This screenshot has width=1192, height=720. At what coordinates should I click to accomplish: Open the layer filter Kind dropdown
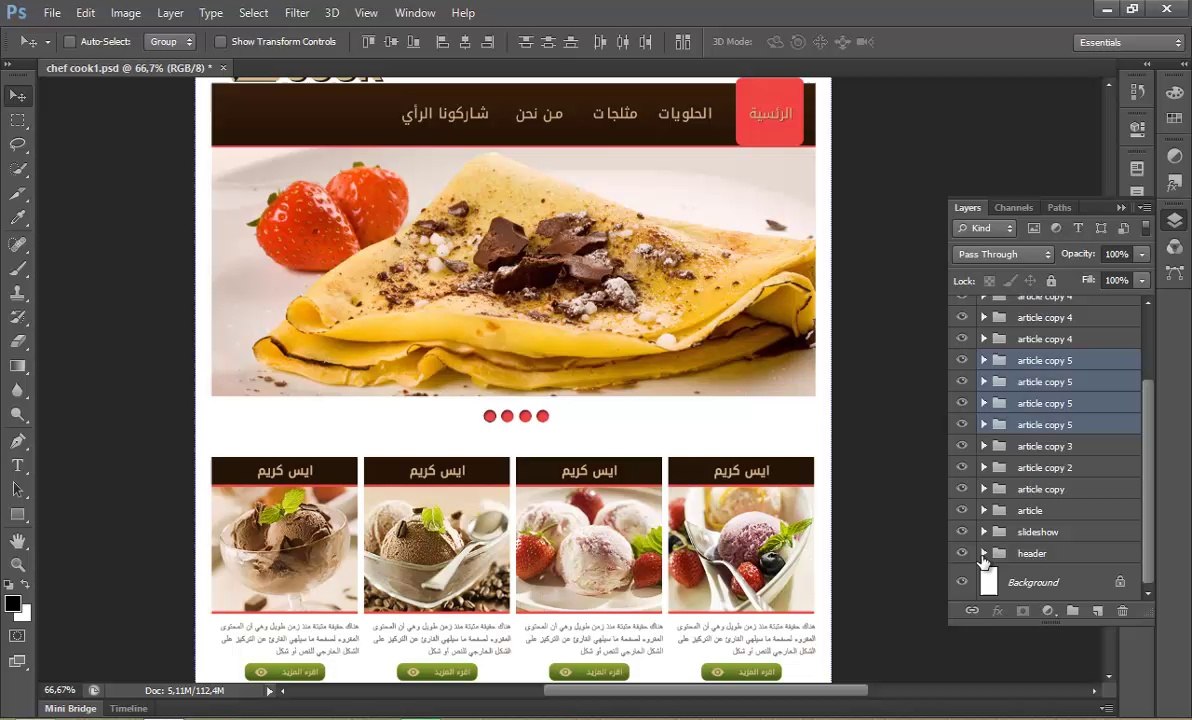[984, 228]
